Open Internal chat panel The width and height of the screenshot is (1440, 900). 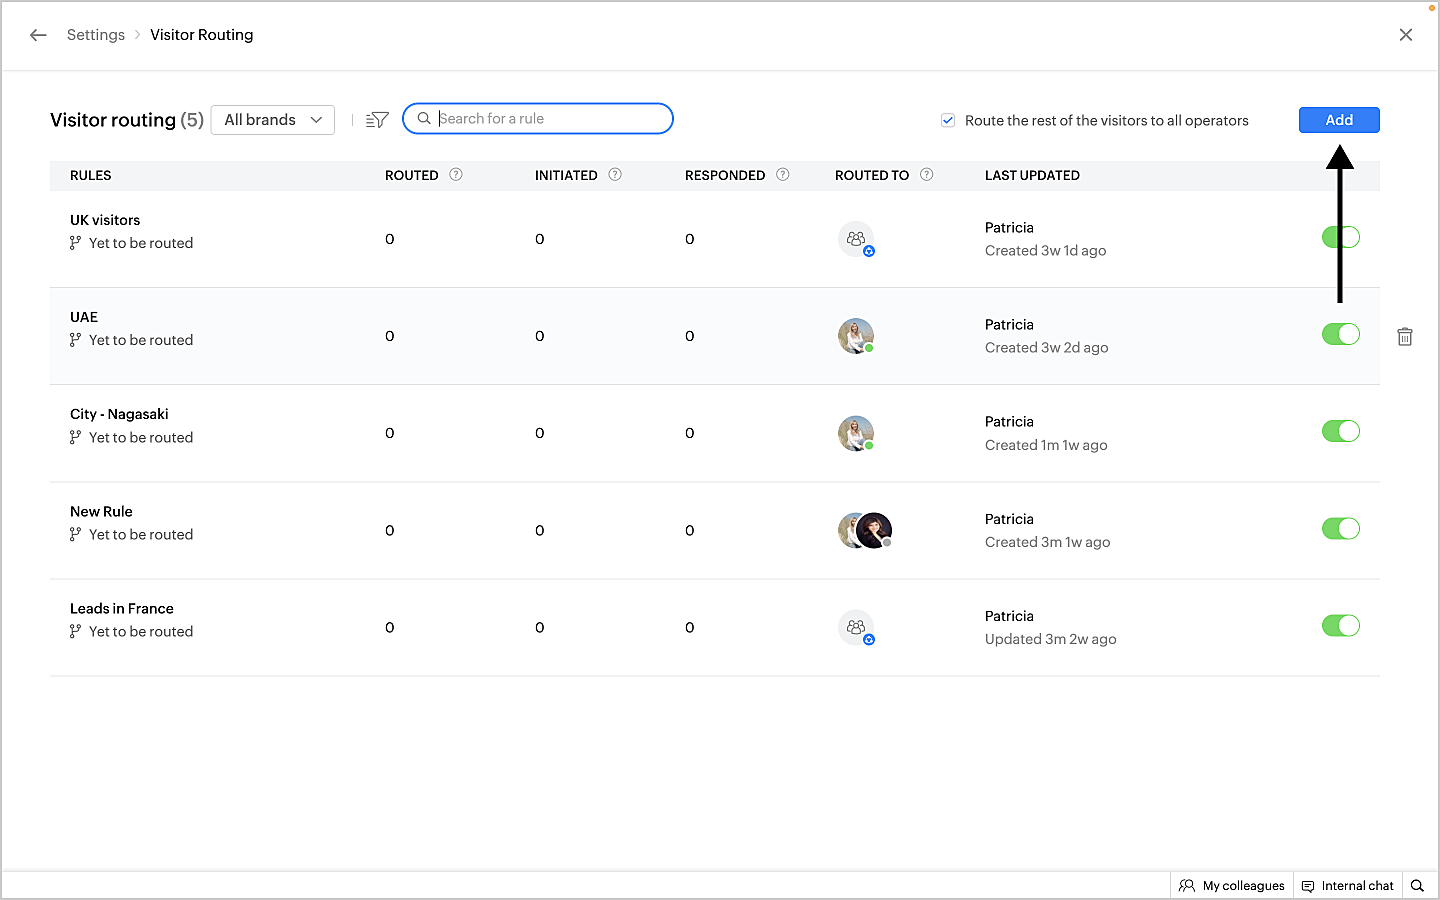pos(1347,885)
